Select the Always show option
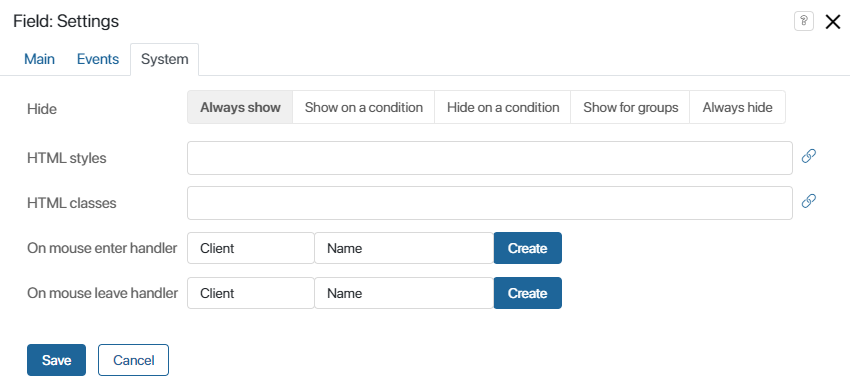 (240, 107)
